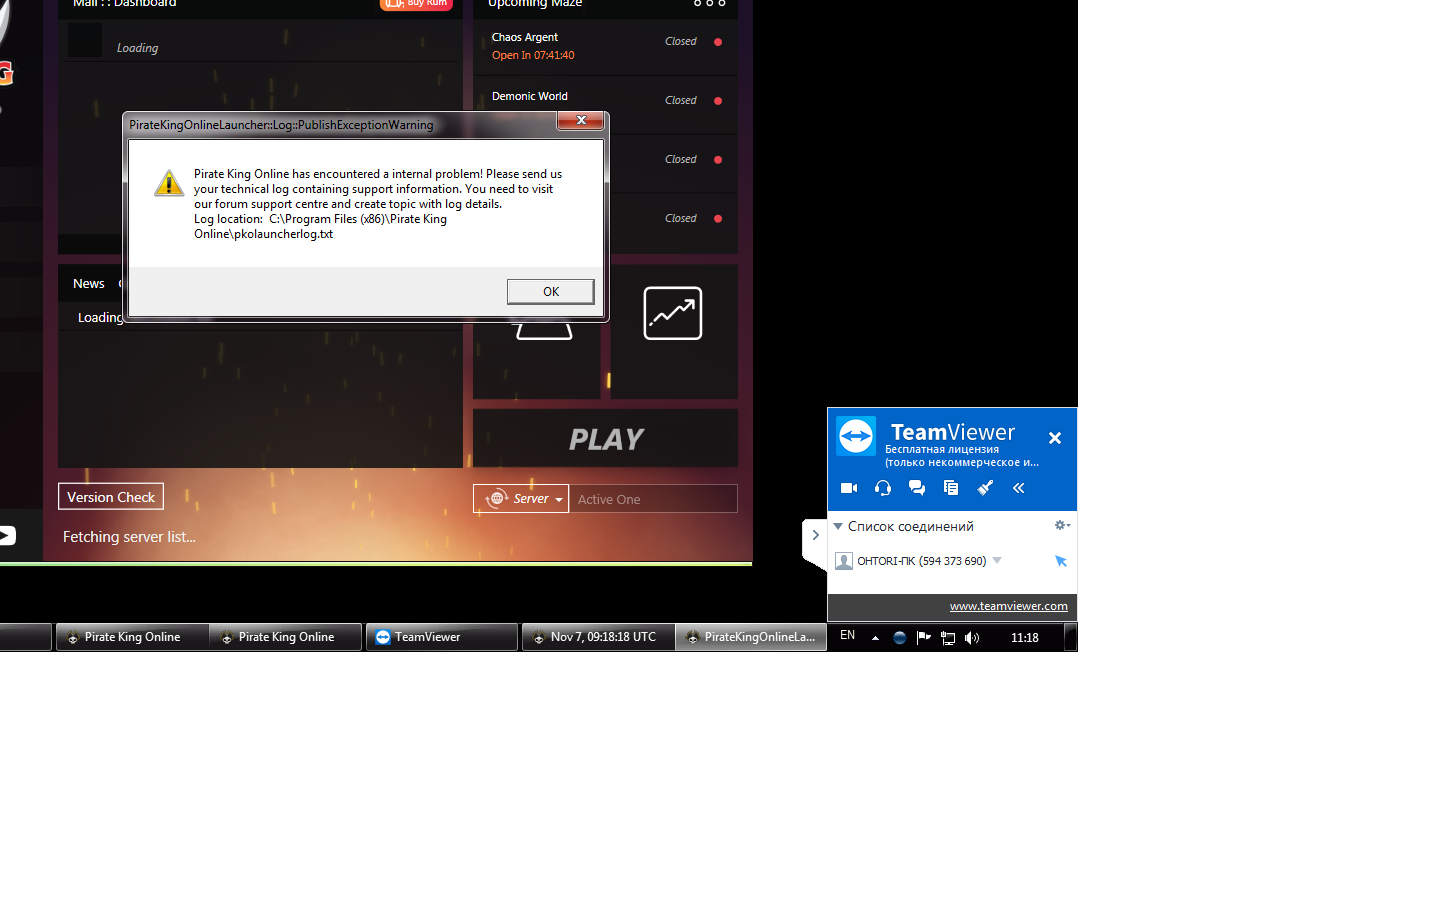The width and height of the screenshot is (1440, 900).
Task: Open the file transfer box icon
Action: click(951, 488)
